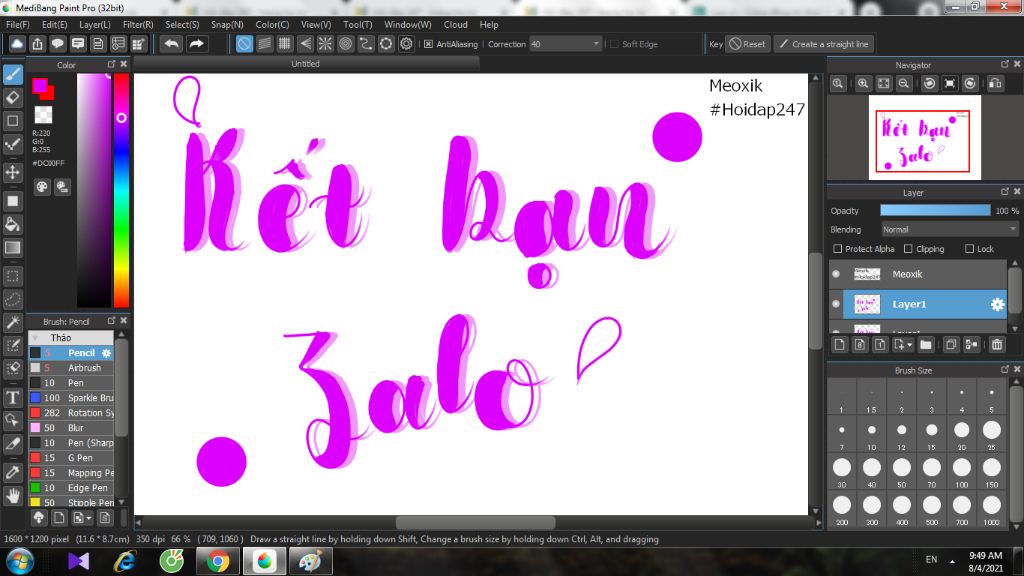This screenshot has width=1024, height=576.
Task: Enable circle snap
Action: [345, 44]
